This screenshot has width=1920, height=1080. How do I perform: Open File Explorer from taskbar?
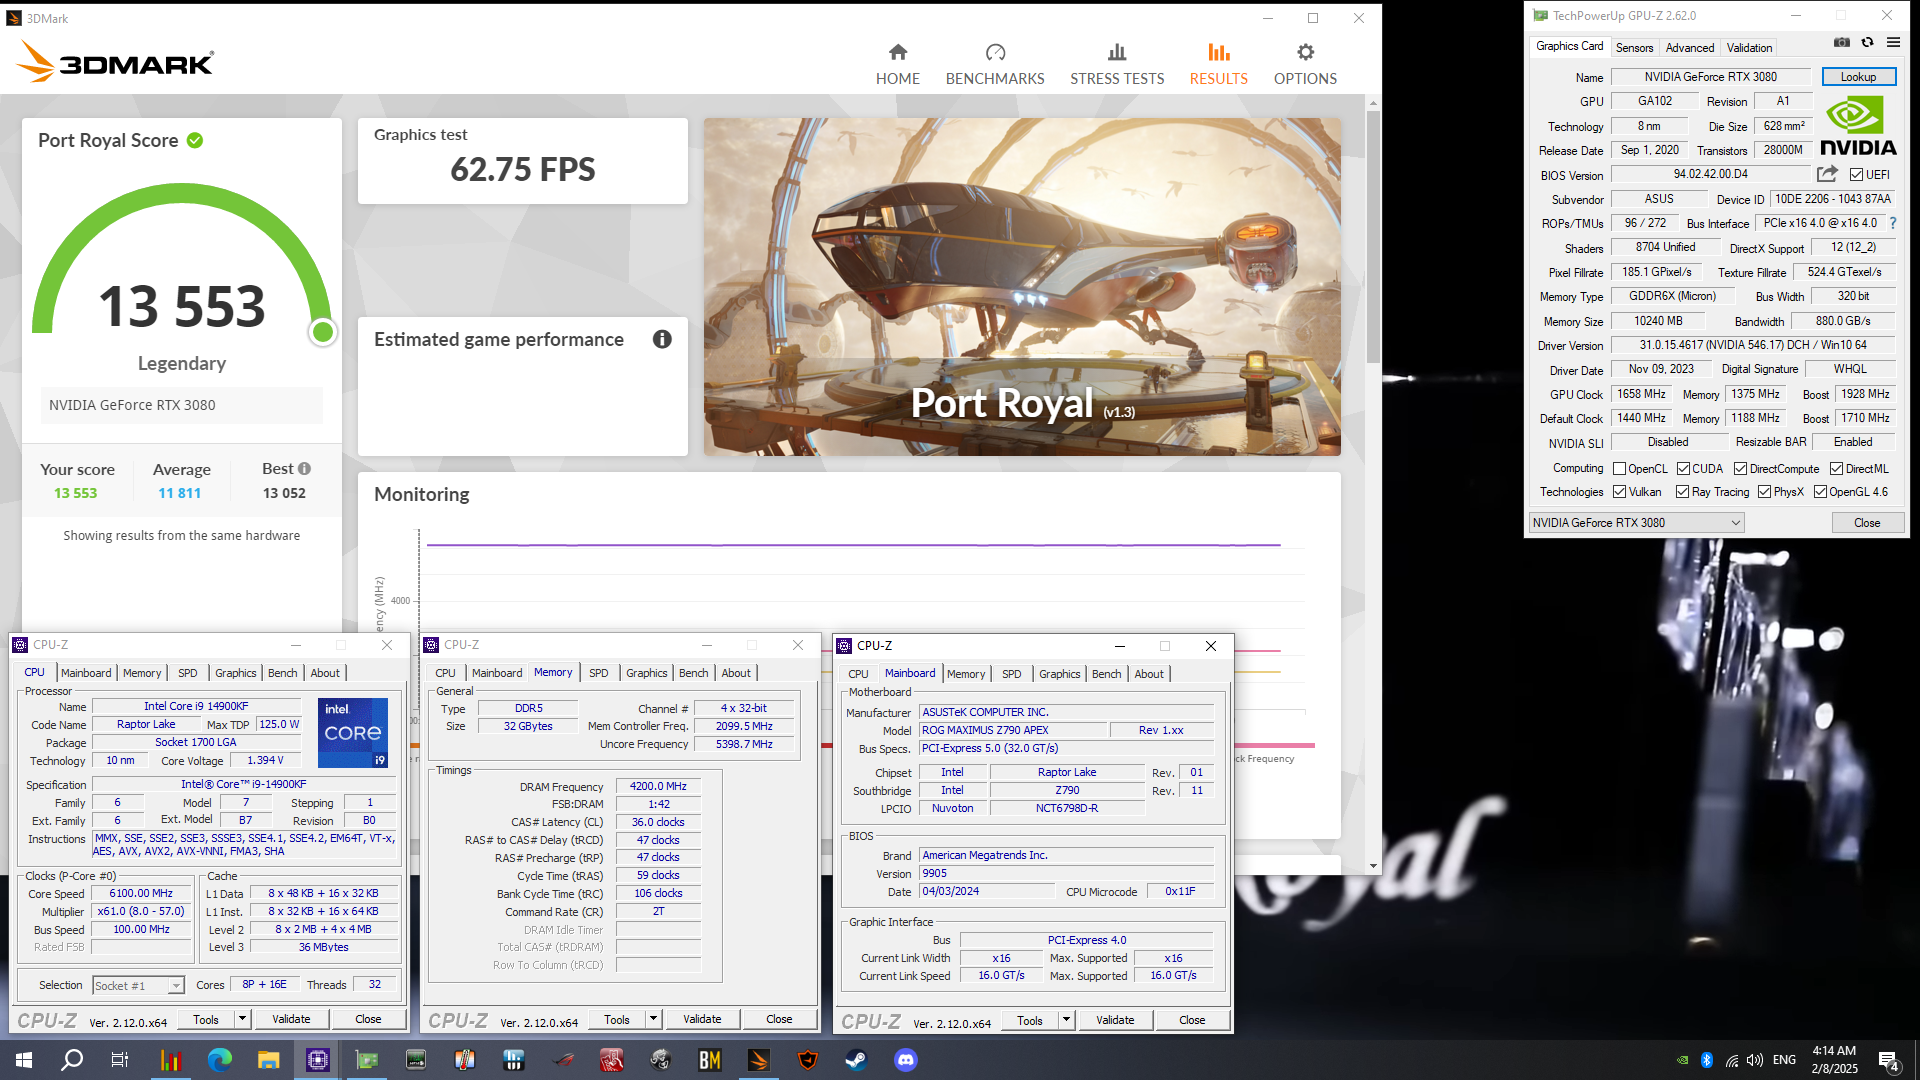tap(268, 1060)
